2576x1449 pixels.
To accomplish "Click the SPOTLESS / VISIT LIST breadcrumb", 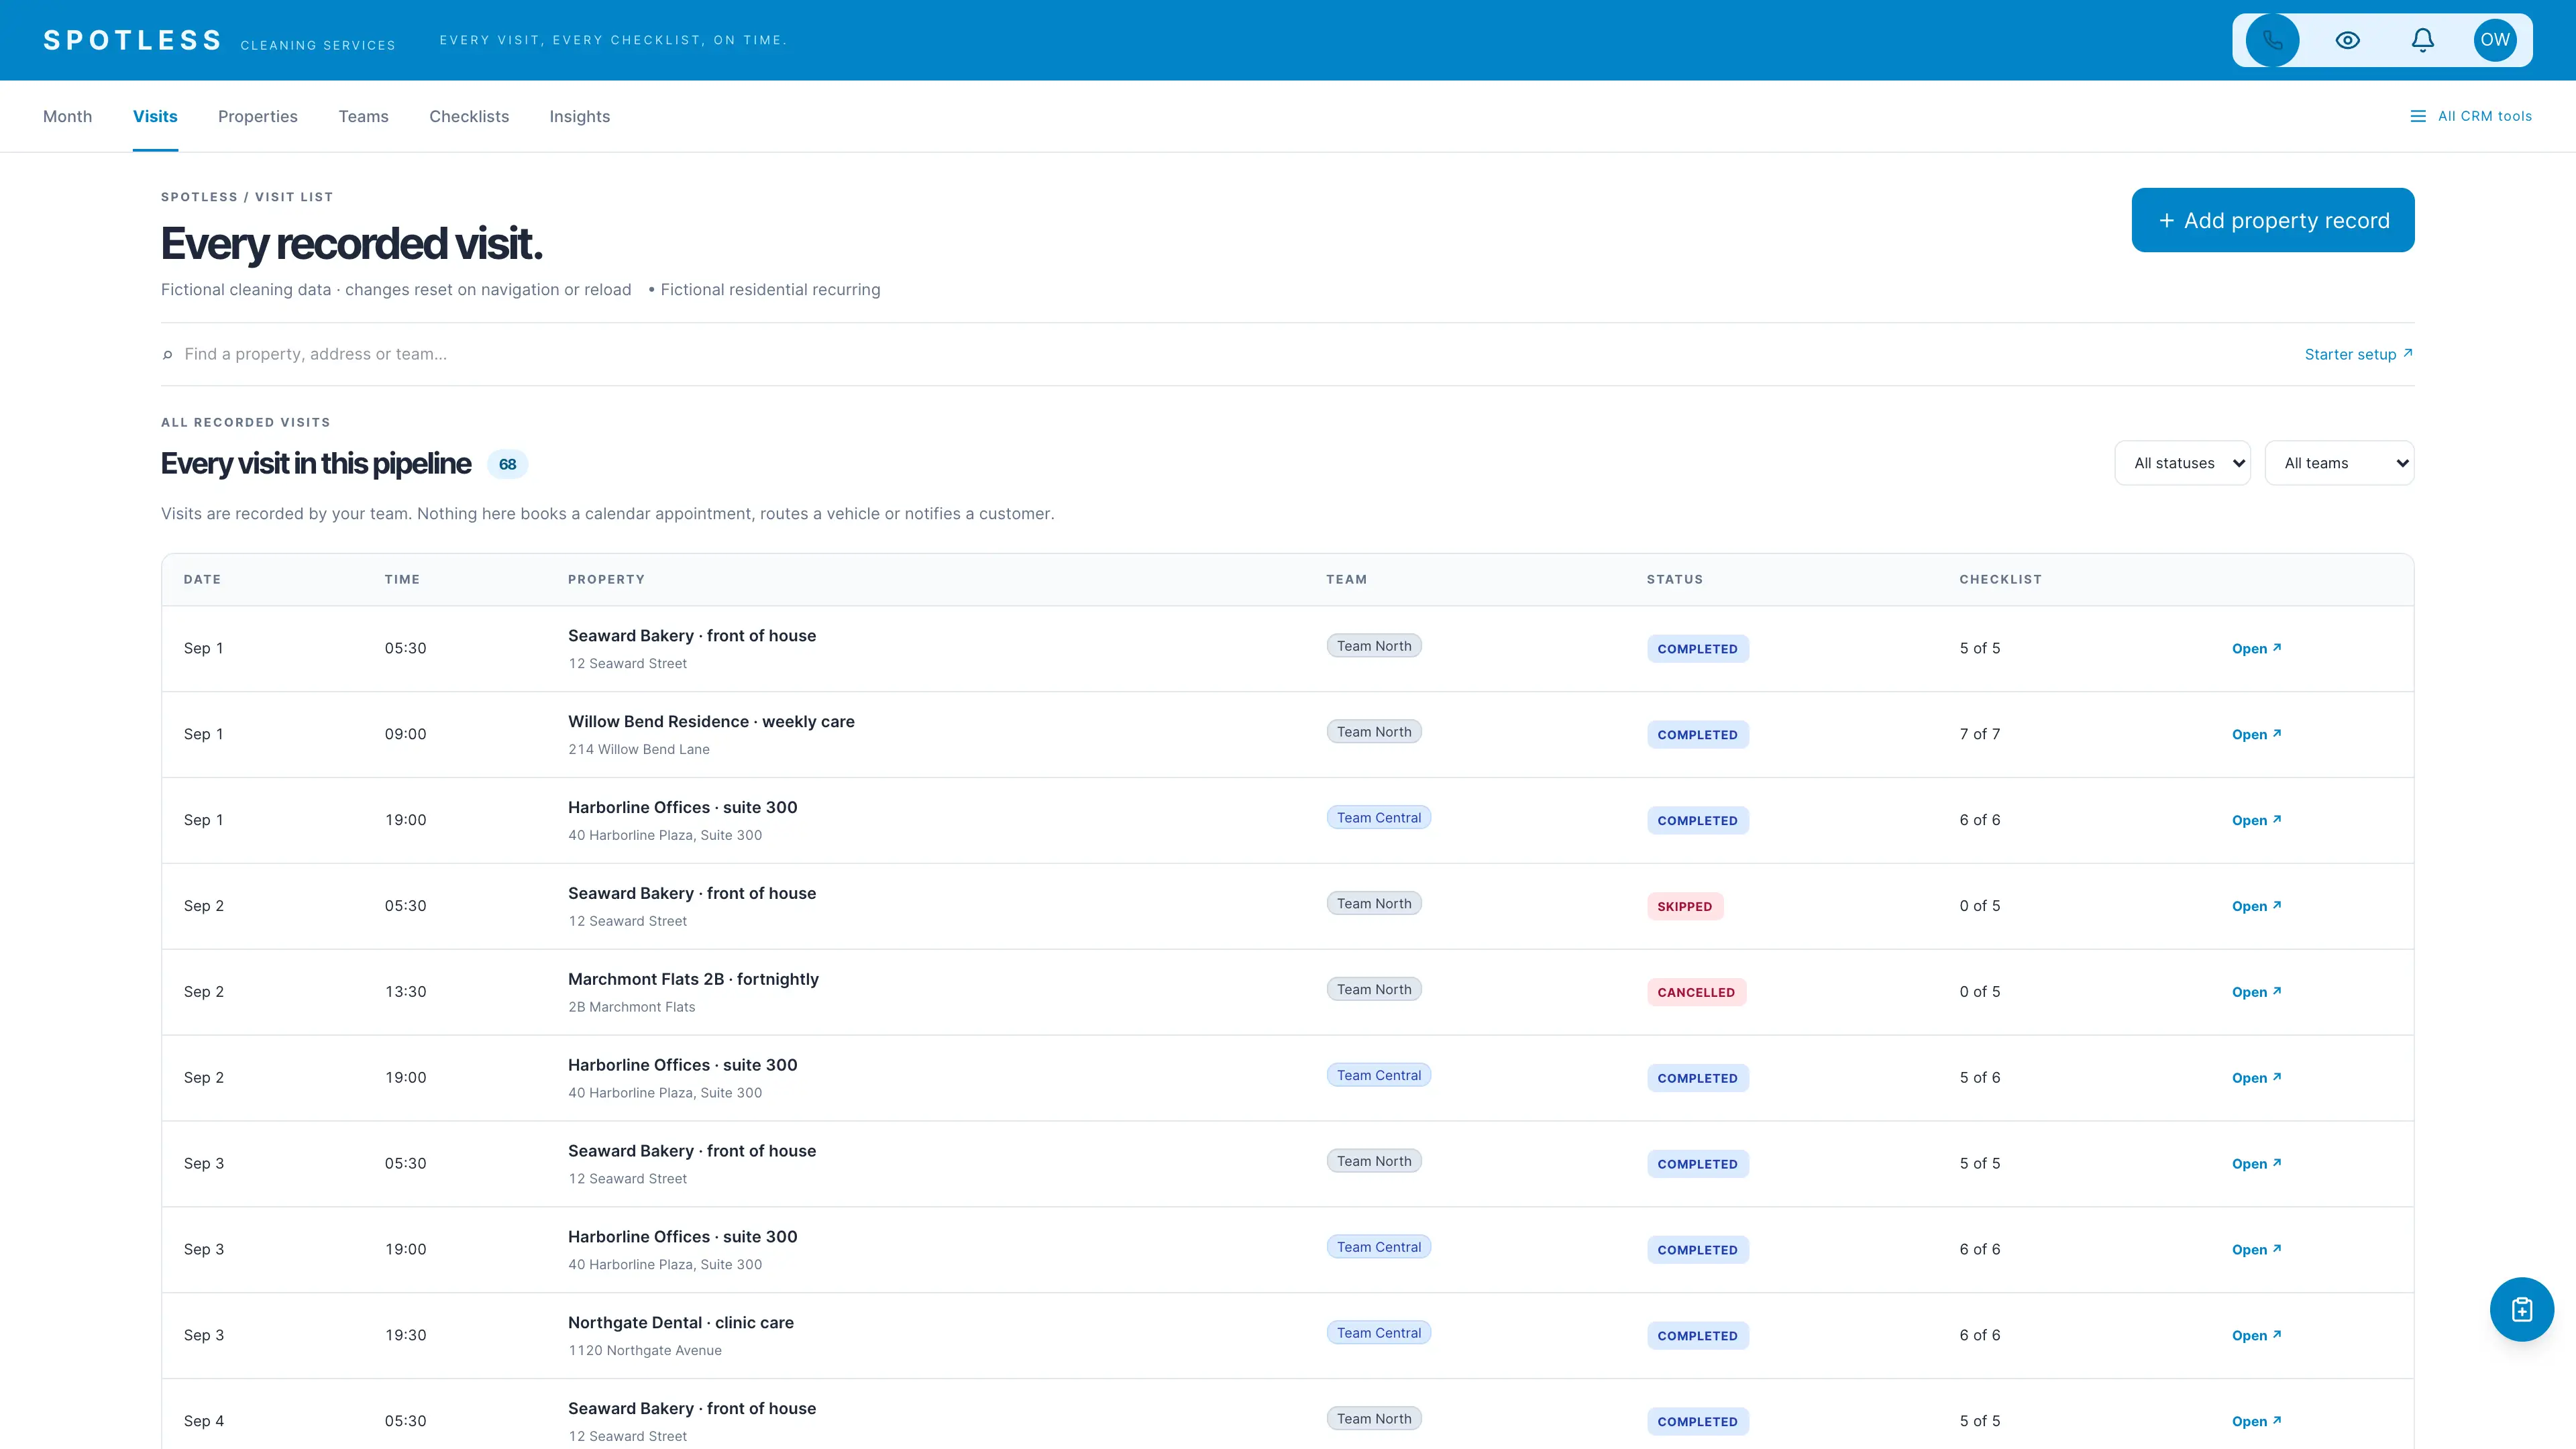I will point(247,197).
